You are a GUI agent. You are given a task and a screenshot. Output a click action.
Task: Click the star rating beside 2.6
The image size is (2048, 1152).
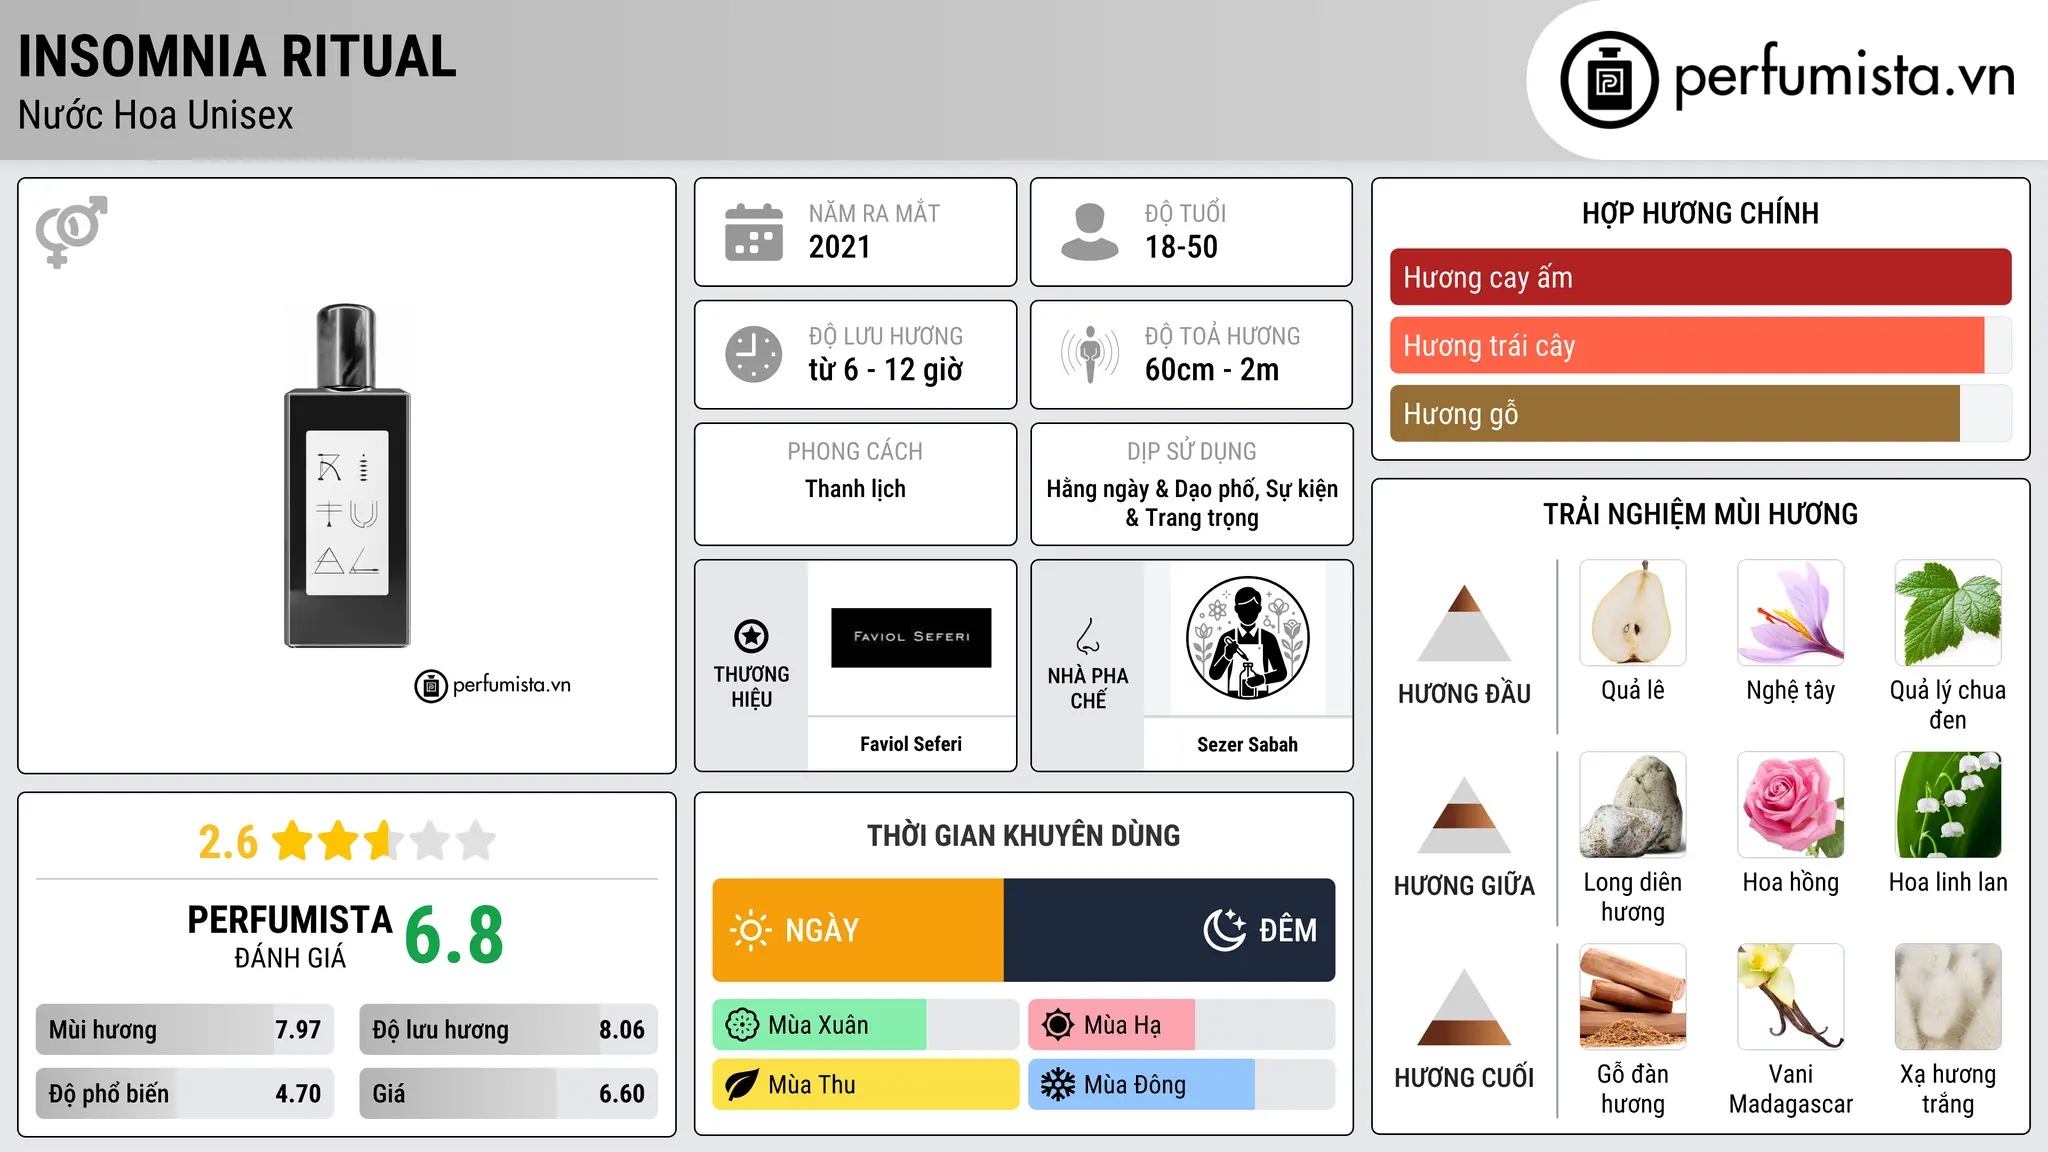(384, 841)
